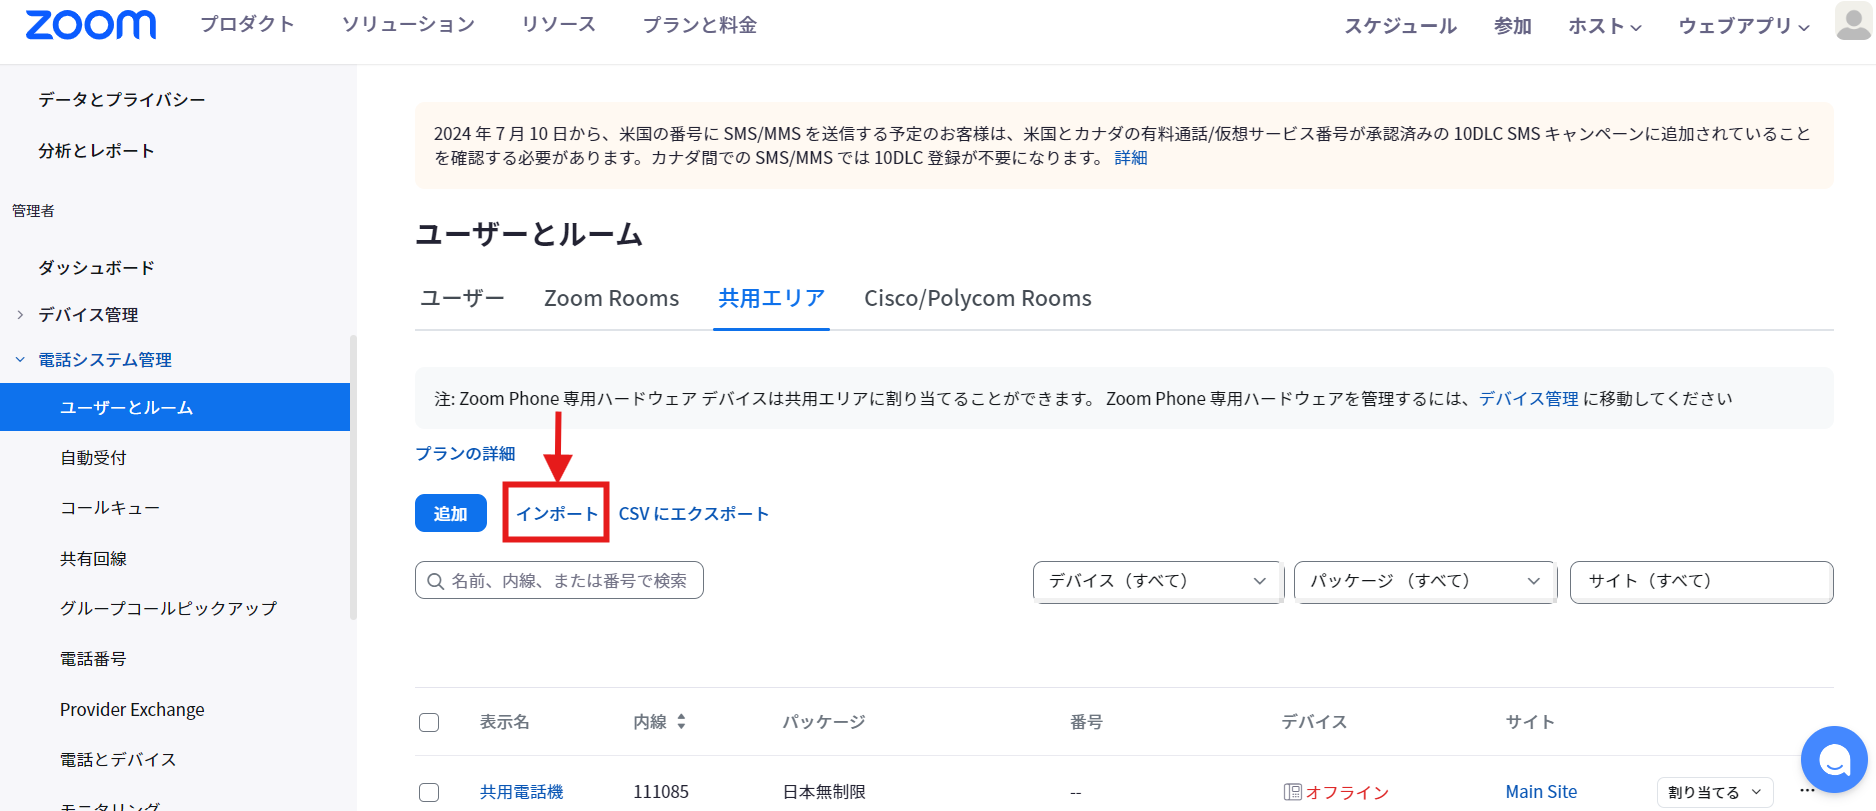Open the user profile avatar
The height and width of the screenshot is (811, 1876).
[x=1853, y=21]
